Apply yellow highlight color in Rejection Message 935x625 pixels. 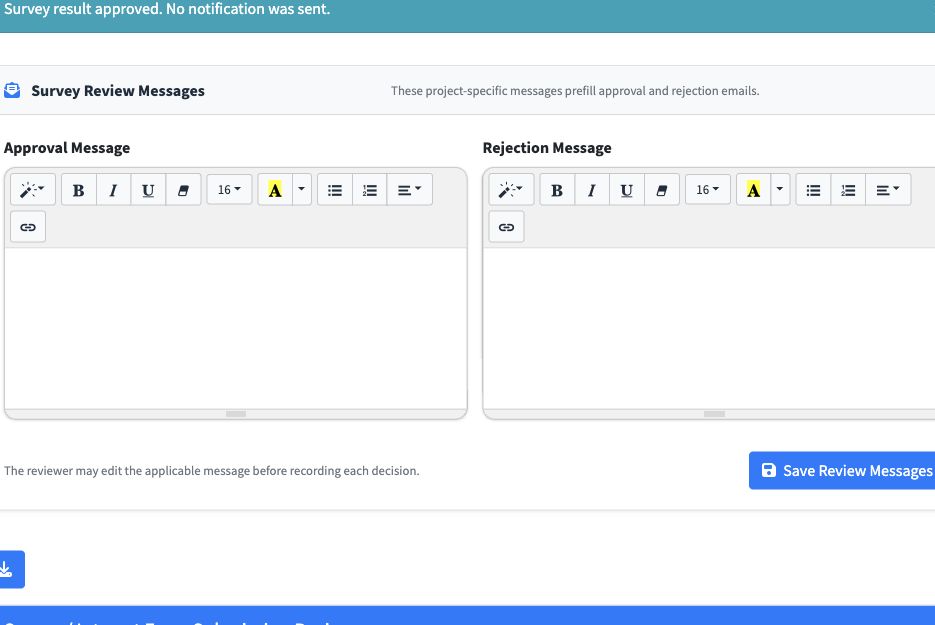click(x=754, y=190)
